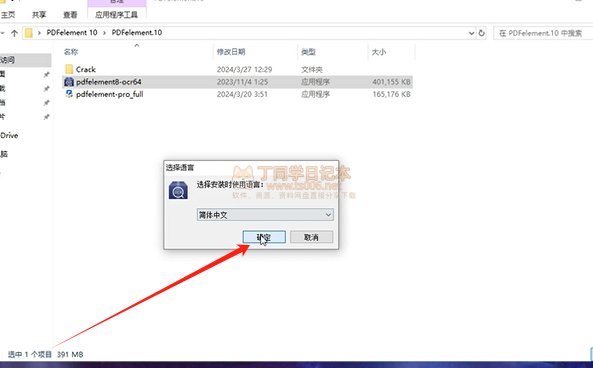Confirm language with the 确定 button
The width and height of the screenshot is (593, 368).
click(264, 237)
